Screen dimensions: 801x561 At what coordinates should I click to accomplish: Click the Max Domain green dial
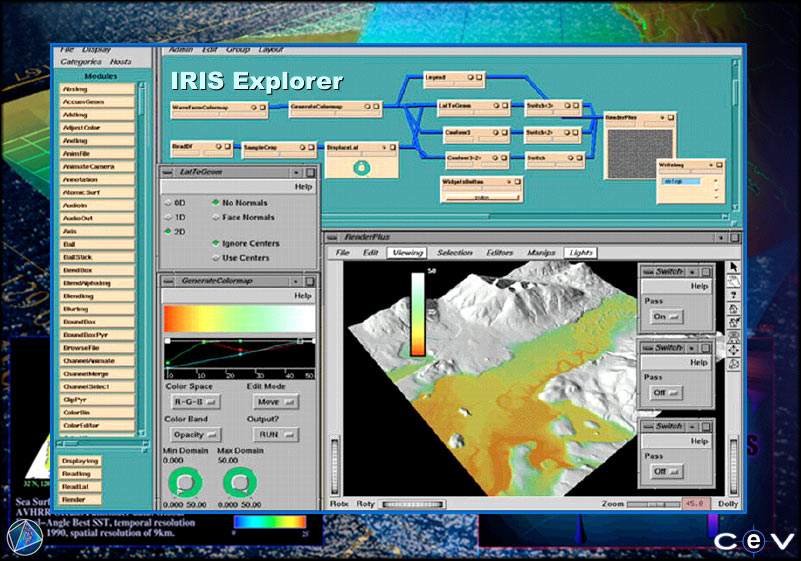pos(240,482)
